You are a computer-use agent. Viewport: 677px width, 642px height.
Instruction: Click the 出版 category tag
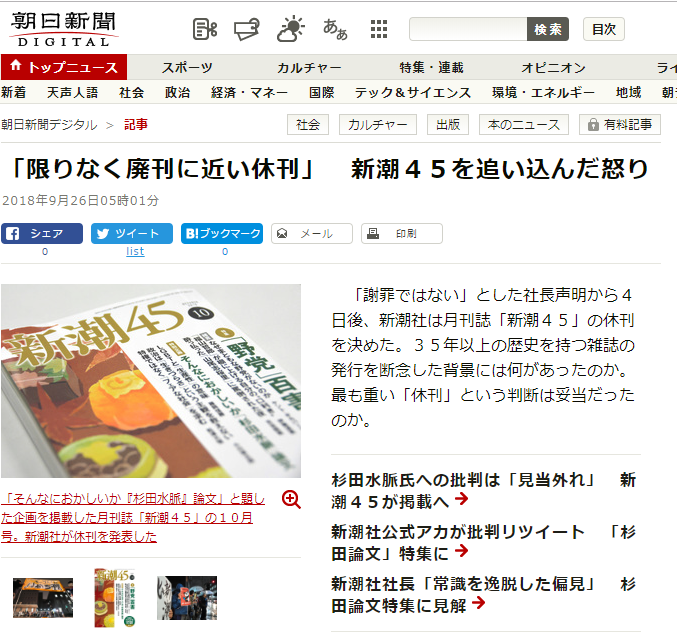448,125
